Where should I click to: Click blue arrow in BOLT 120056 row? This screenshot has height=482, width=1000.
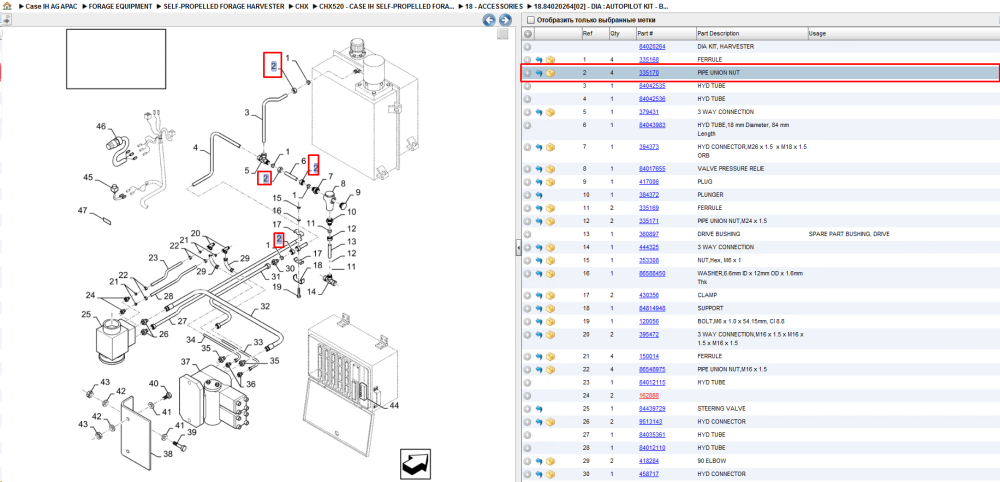[x=539, y=321]
